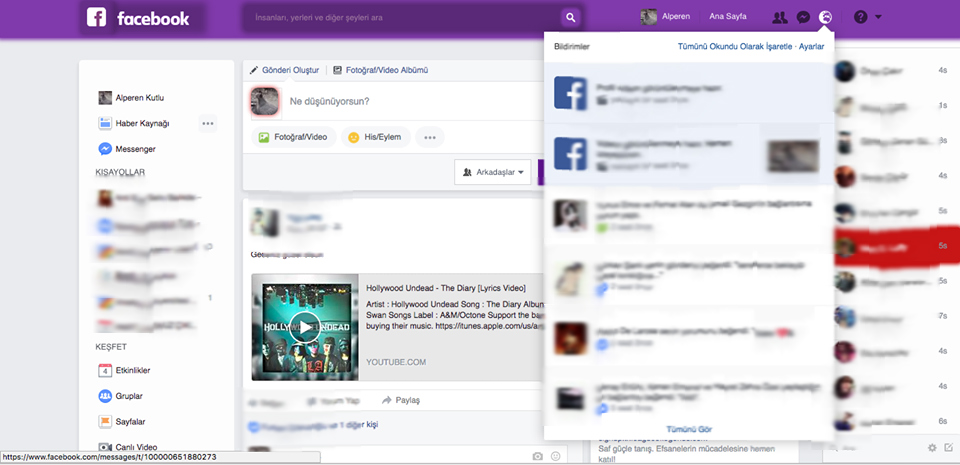The width and height of the screenshot is (960, 465).
Task: Click the Fotoğraf/Video button in composer
Action: point(294,137)
